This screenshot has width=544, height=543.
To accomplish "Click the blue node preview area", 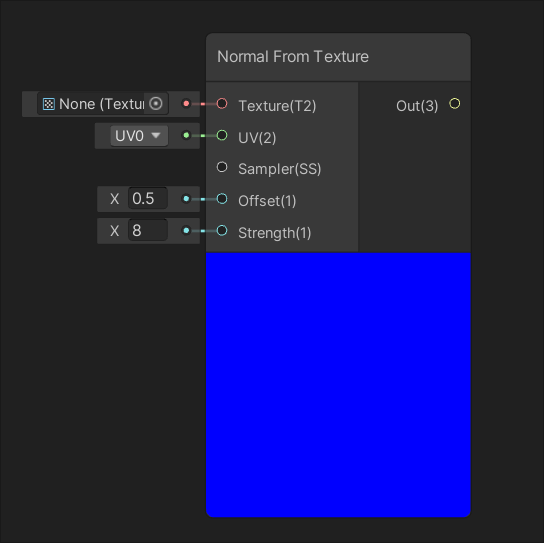I will click(338, 385).
